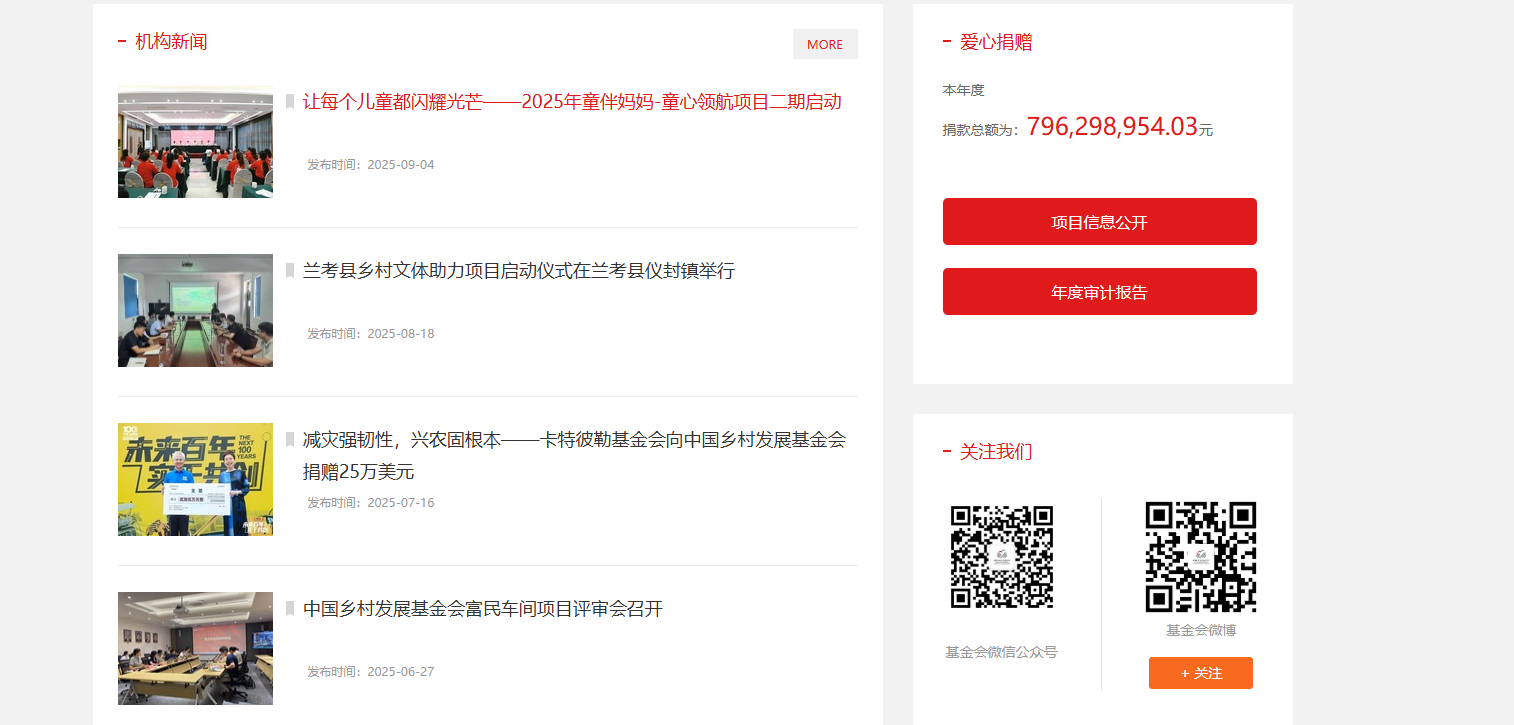Screen dimensions: 1514x725
Task: Click the red-shirt conference thumbnail image
Action: [195, 142]
